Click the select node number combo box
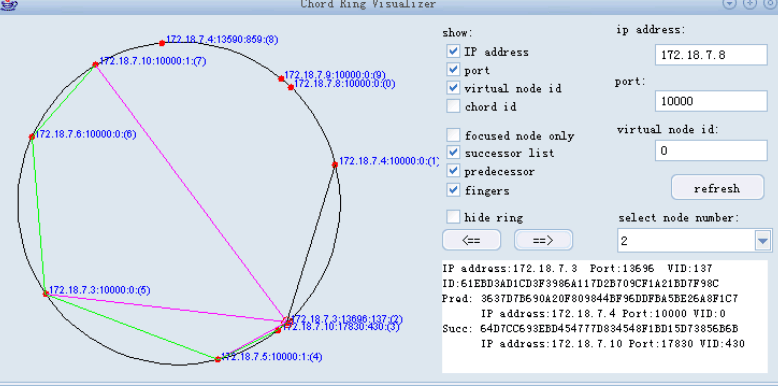This screenshot has height=386, width=778. tap(693, 241)
